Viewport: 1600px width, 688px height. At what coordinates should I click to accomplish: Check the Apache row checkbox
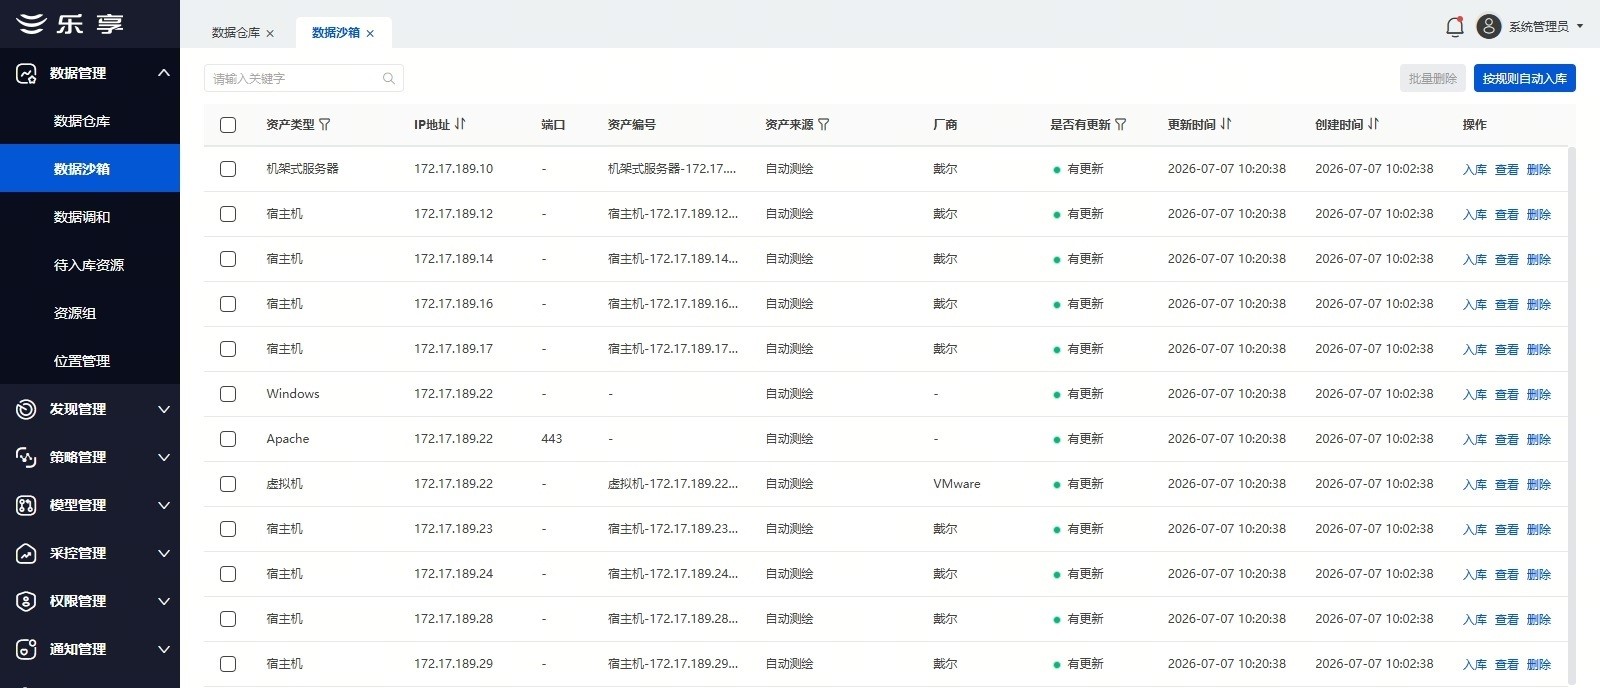click(228, 439)
